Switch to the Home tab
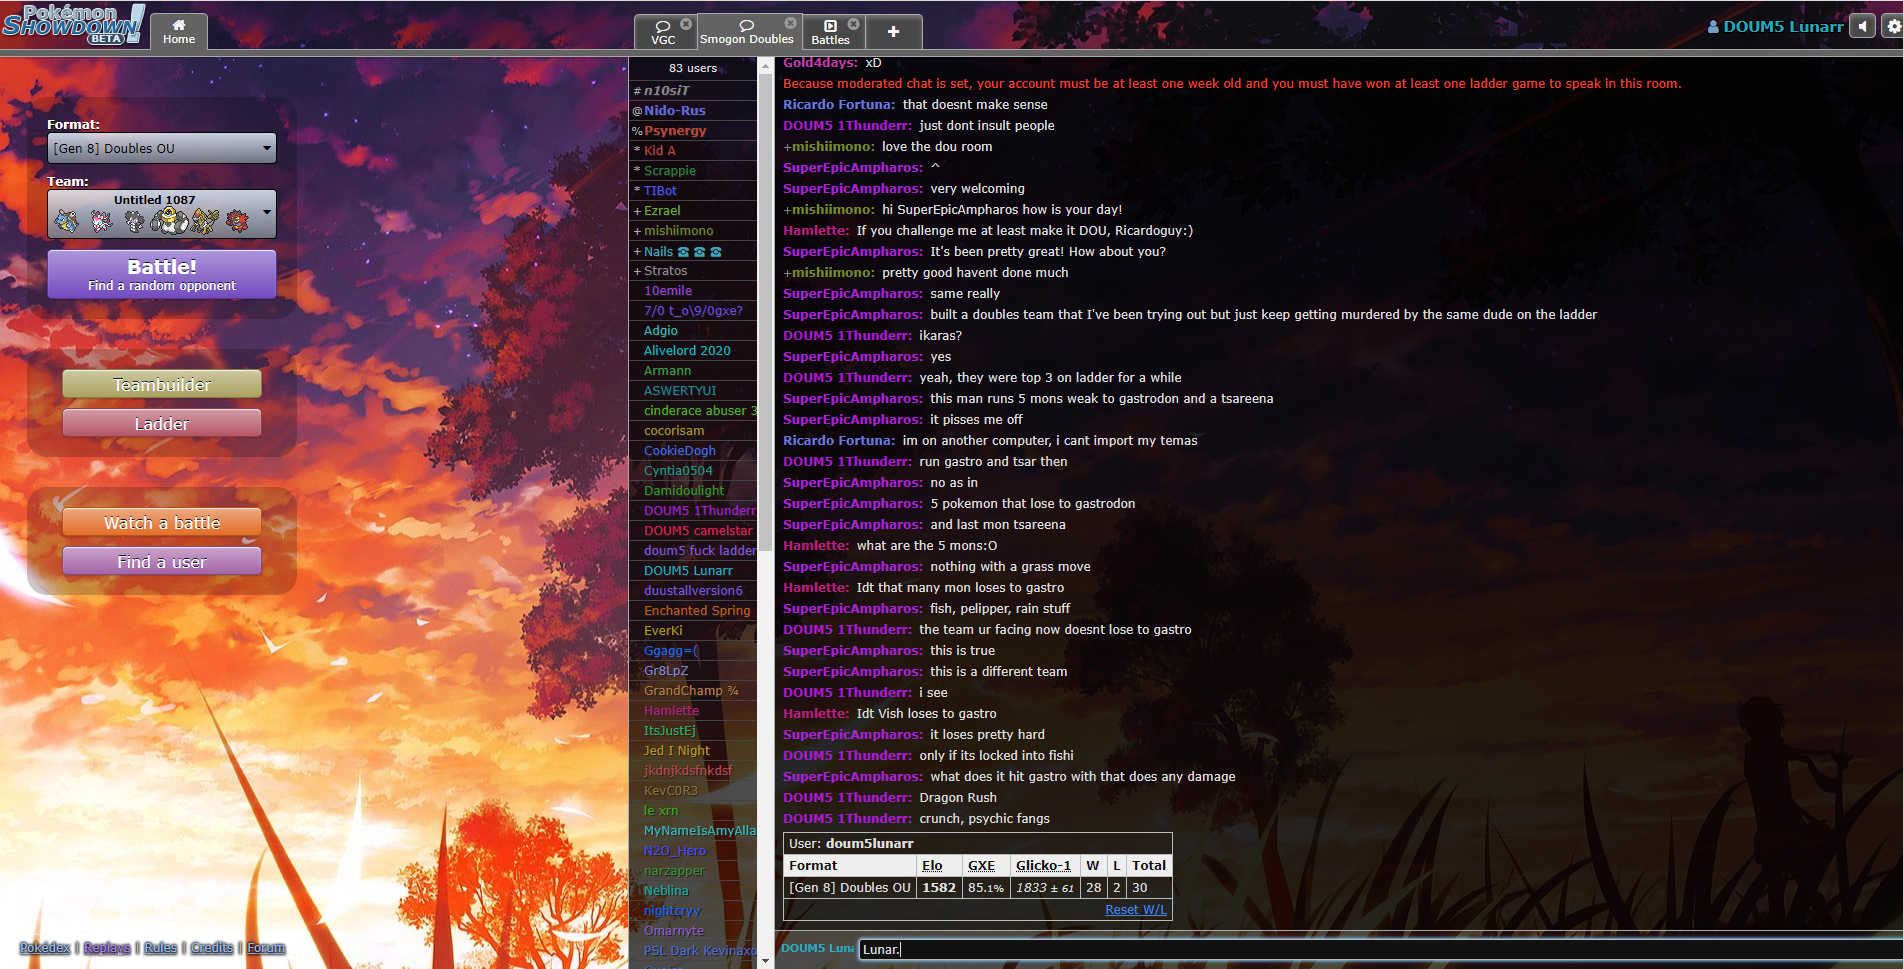Image resolution: width=1903 pixels, height=969 pixels. 179,32
